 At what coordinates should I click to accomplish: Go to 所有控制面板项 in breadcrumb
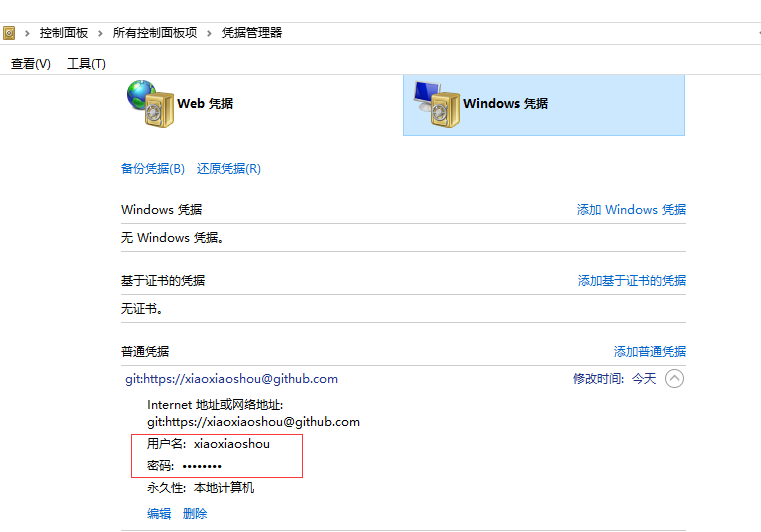click(155, 33)
